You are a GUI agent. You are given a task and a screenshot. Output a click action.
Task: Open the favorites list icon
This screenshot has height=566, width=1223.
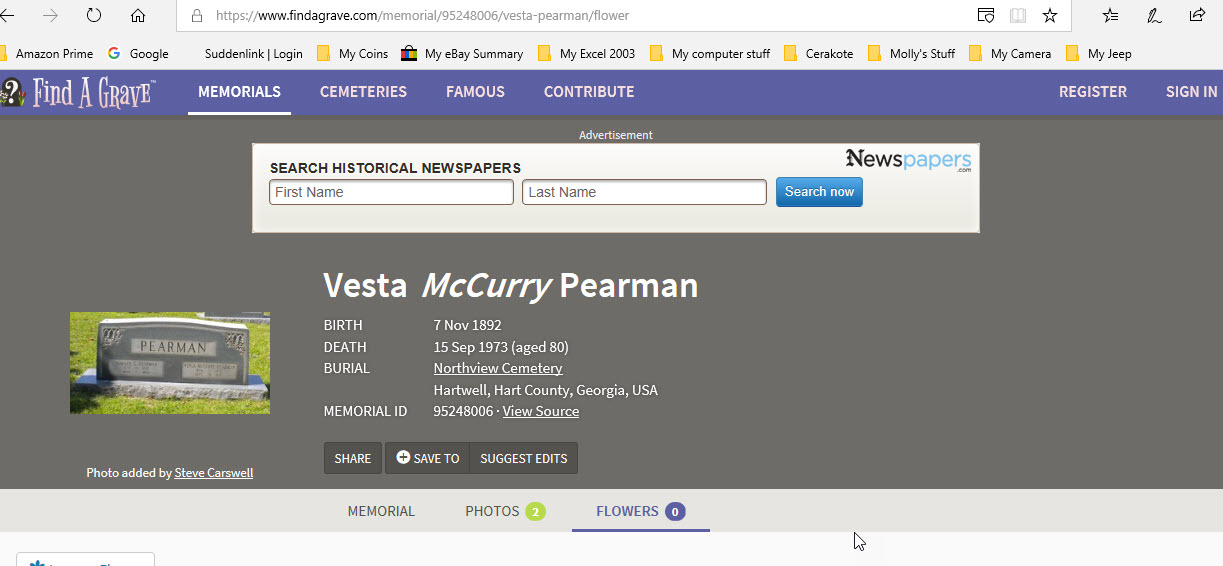pyautogui.click(x=1110, y=16)
